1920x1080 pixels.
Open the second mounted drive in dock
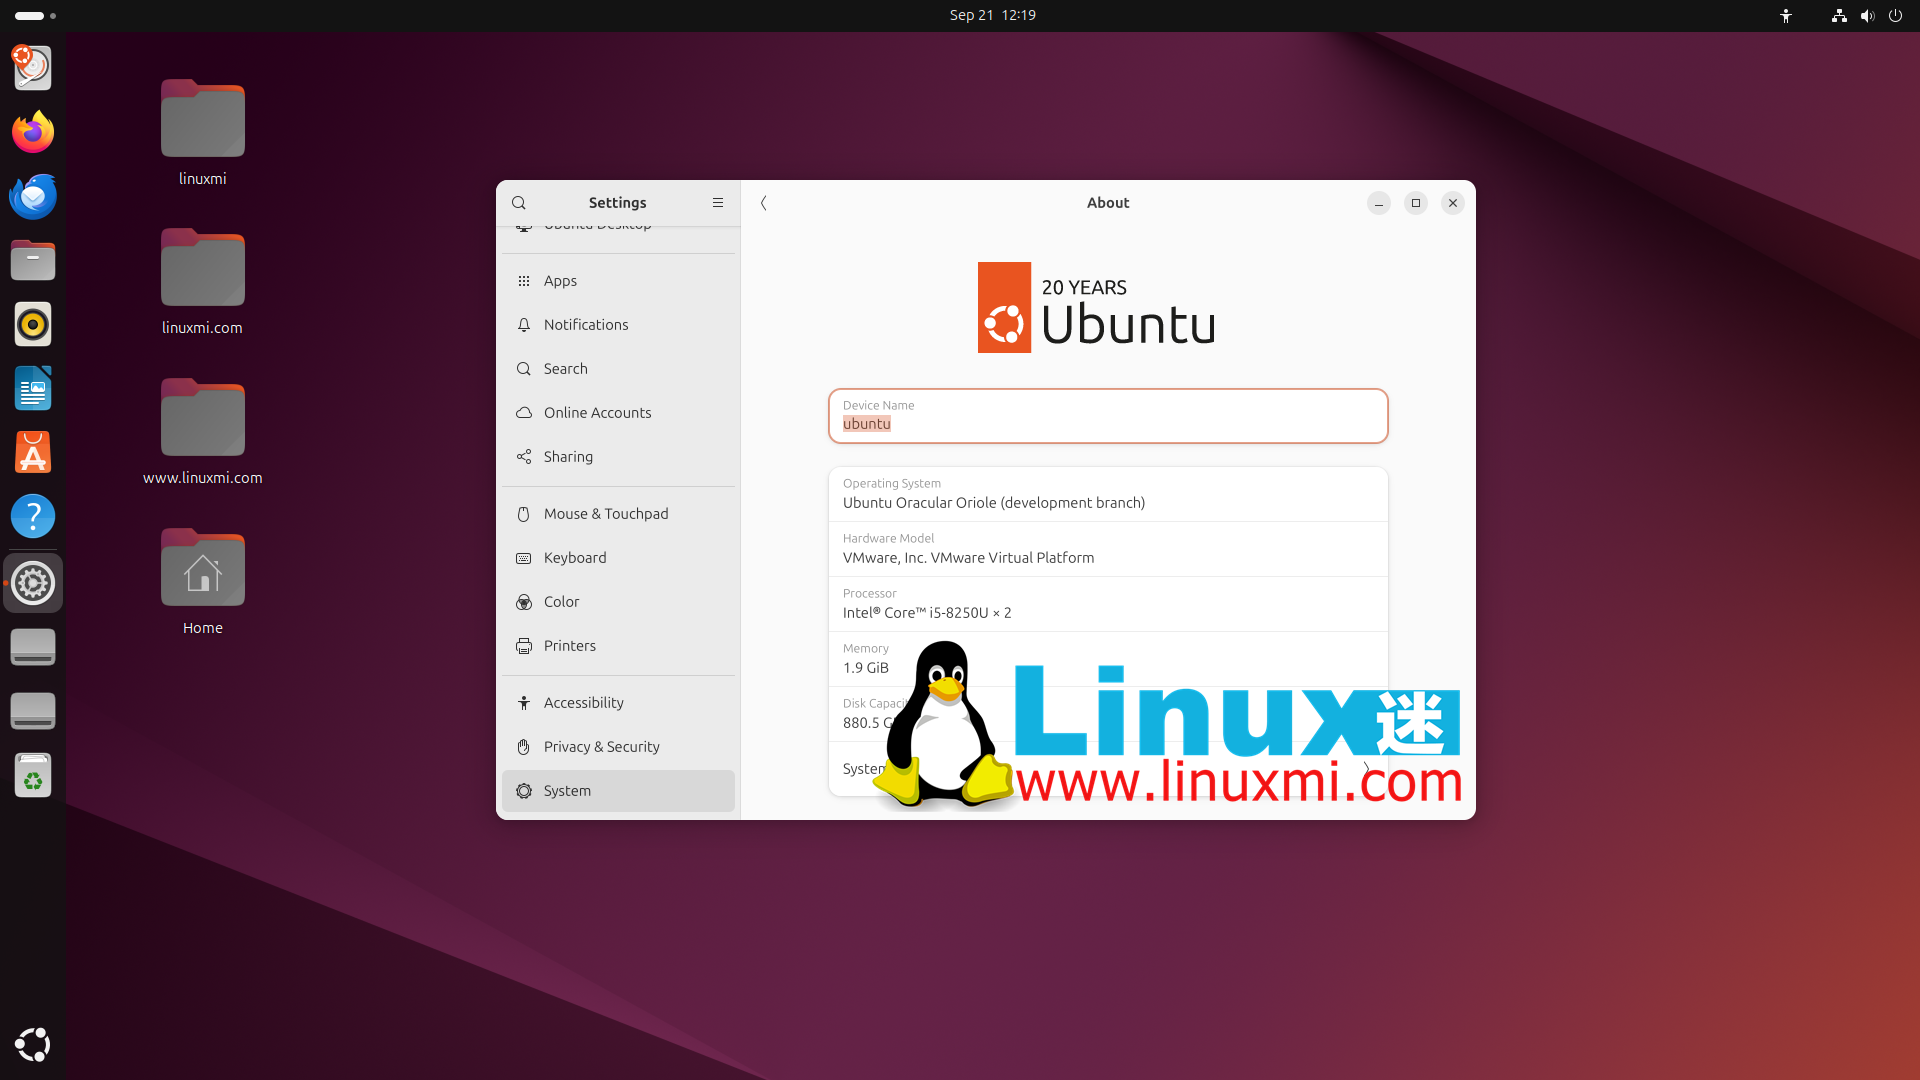(x=33, y=711)
